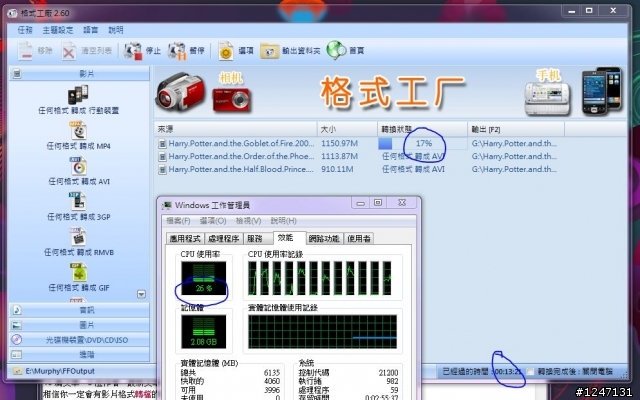Expand the 音訊 category
The width and height of the screenshot is (640, 400).
[79, 310]
